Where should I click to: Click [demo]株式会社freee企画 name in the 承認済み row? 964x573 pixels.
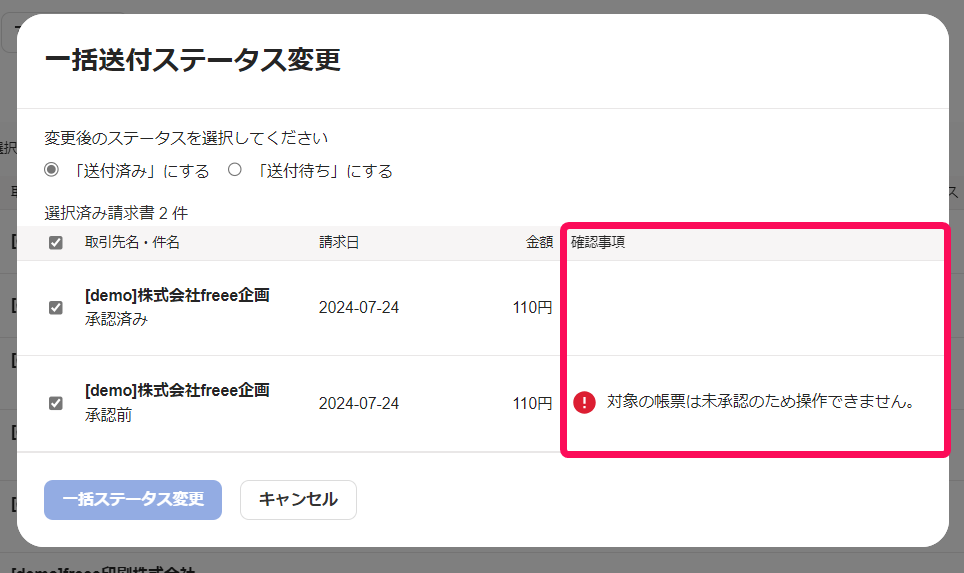pos(177,296)
